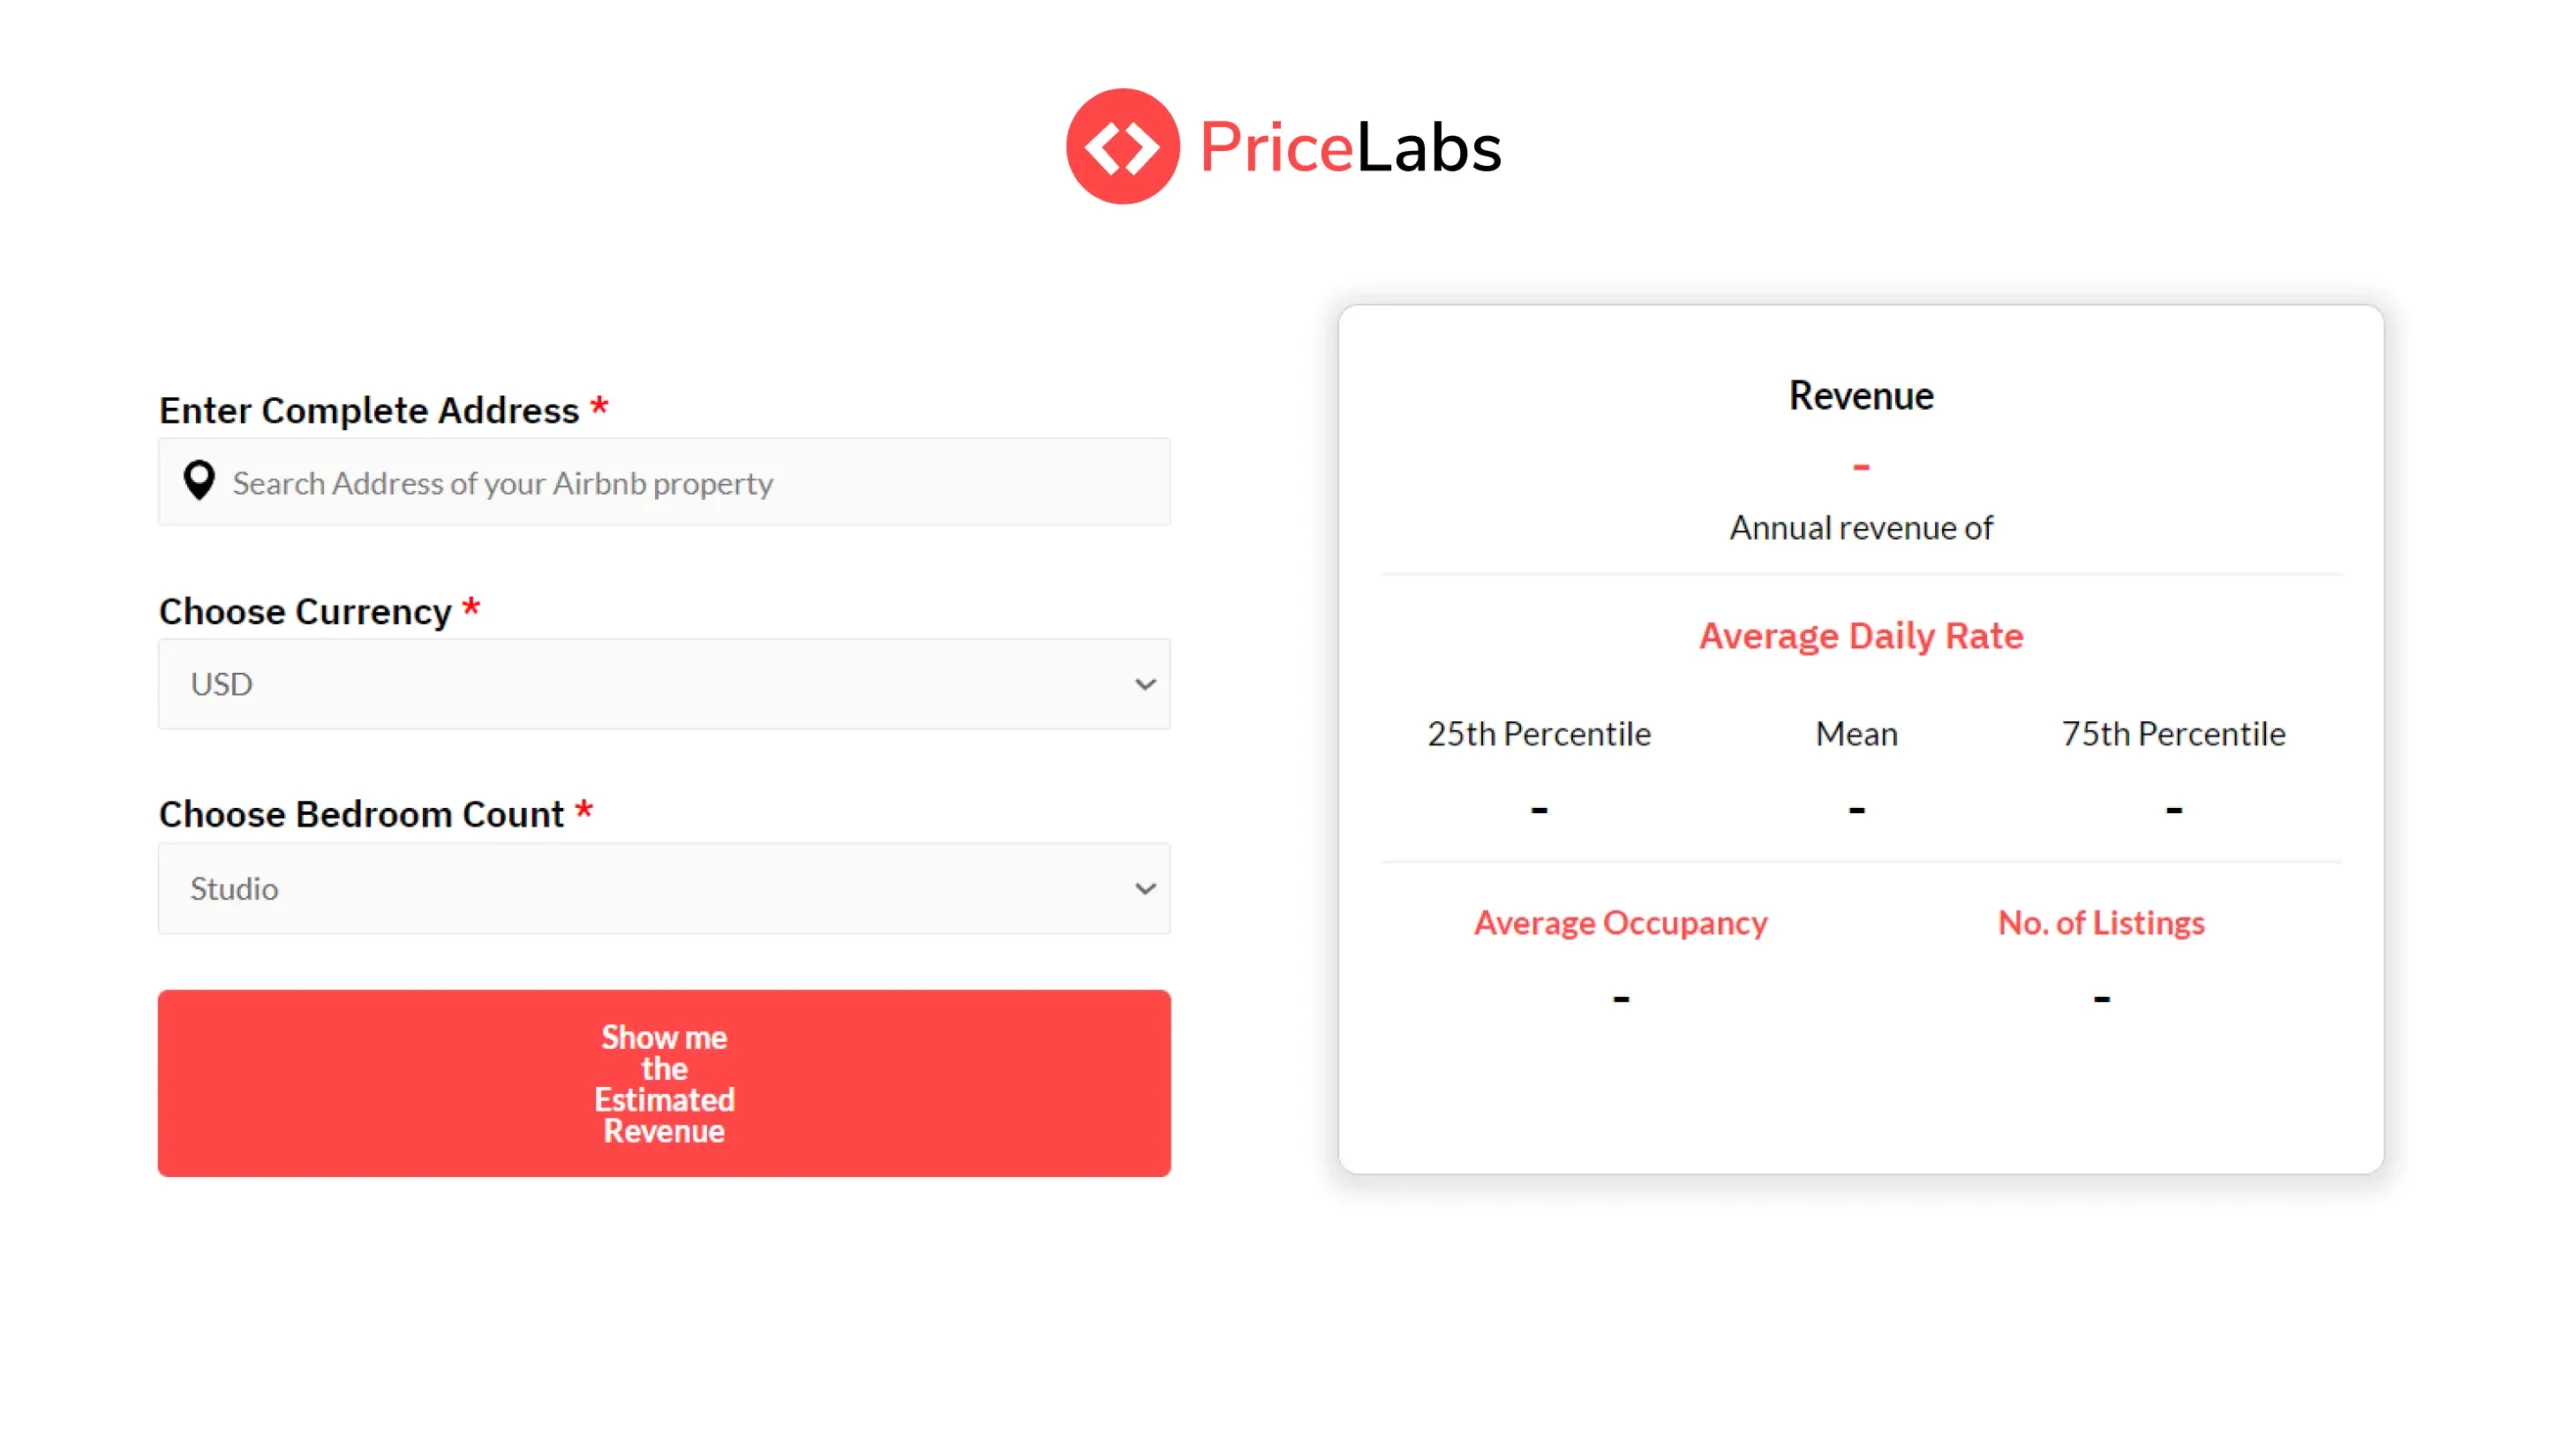Click the 75th Percentile label
The height and width of the screenshot is (1441, 2560).
click(x=2173, y=734)
